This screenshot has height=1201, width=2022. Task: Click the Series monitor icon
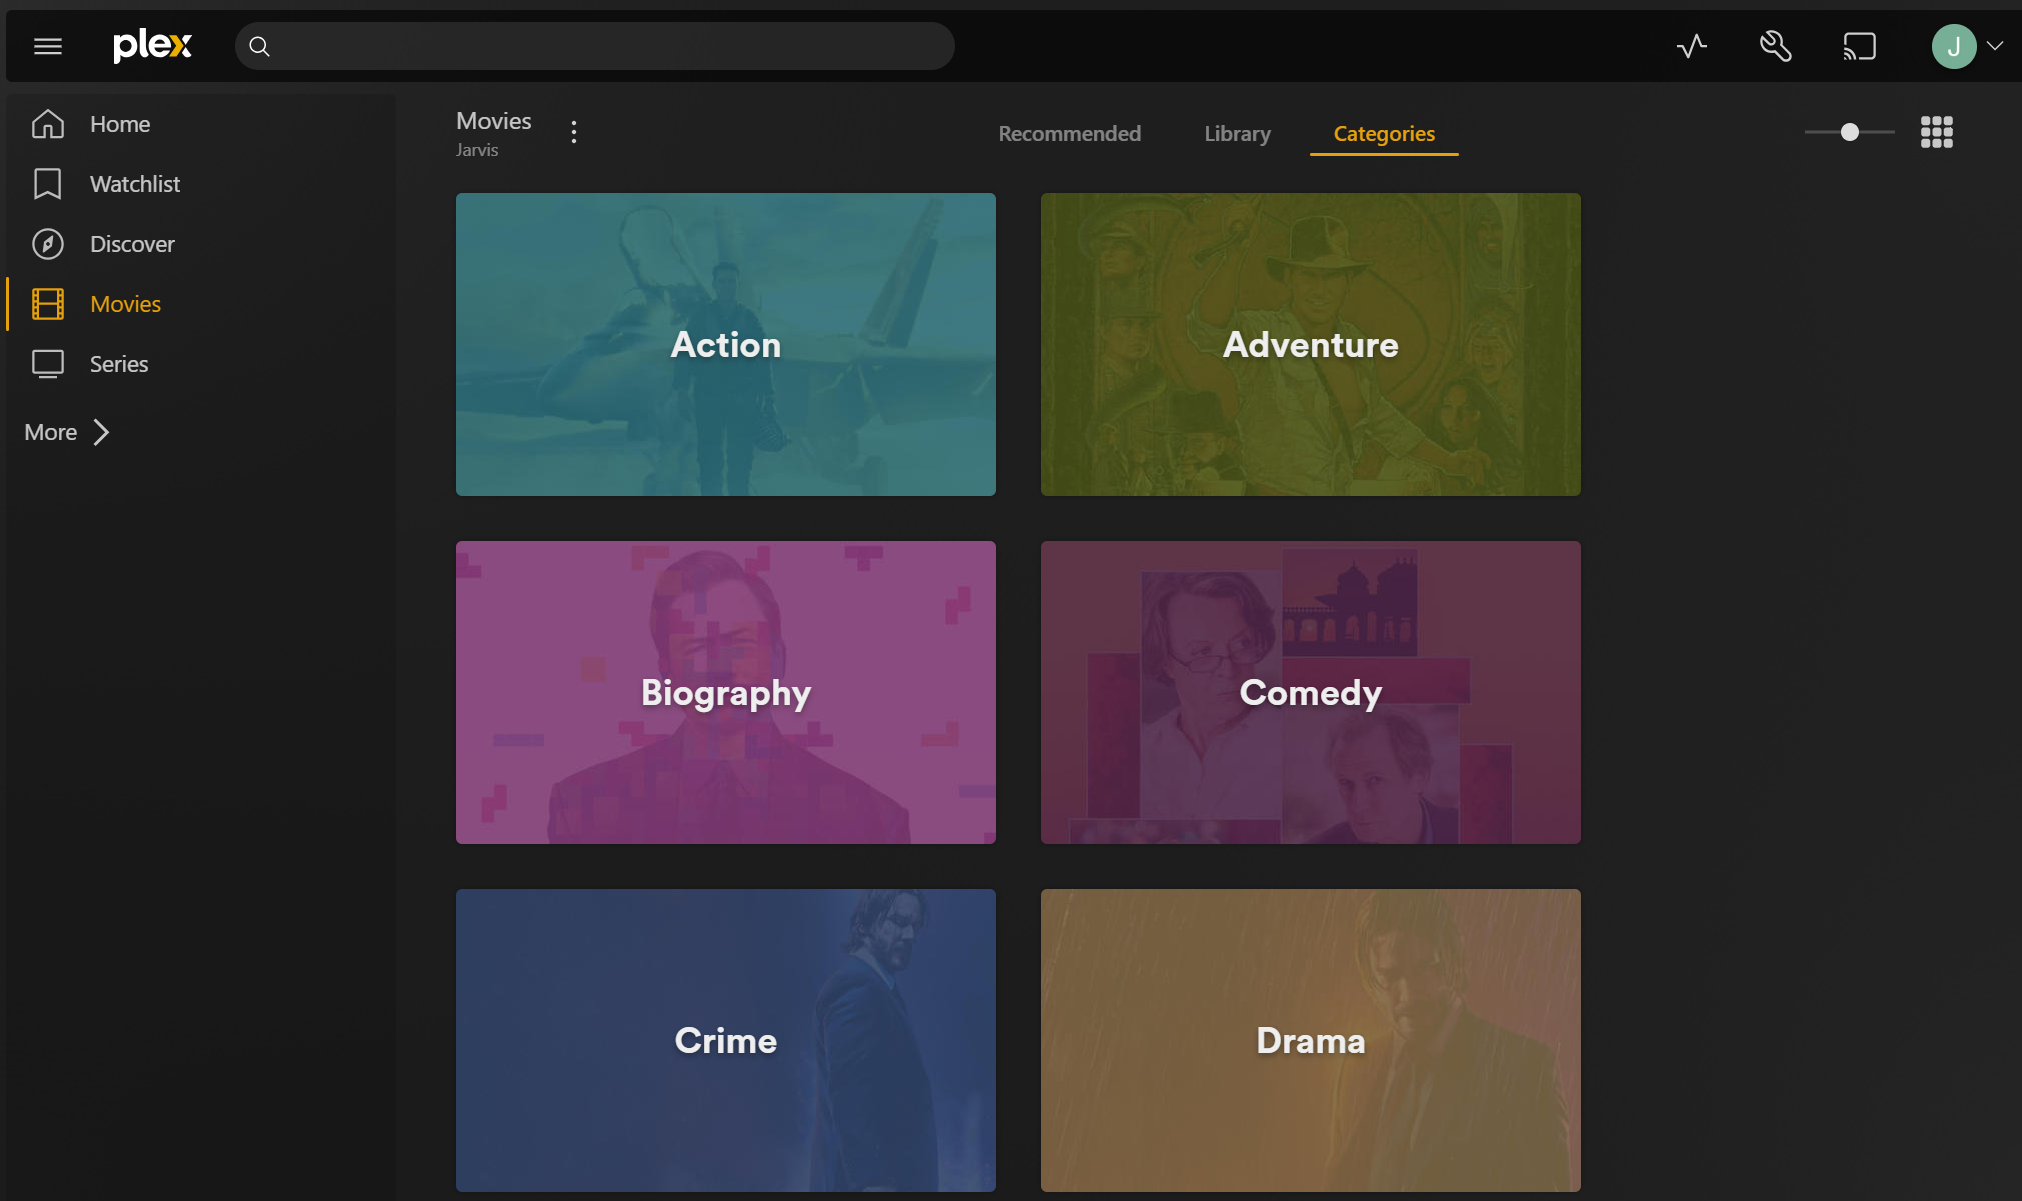[46, 363]
